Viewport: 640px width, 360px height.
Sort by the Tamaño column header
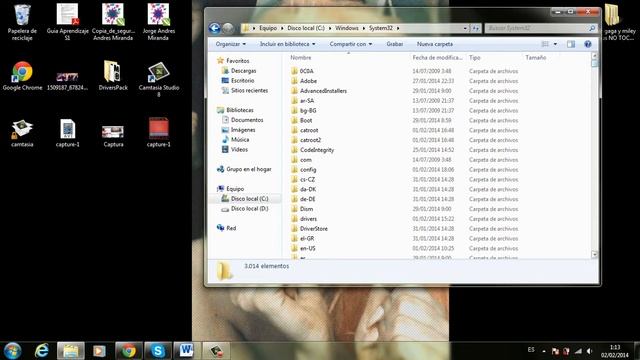[536, 58]
